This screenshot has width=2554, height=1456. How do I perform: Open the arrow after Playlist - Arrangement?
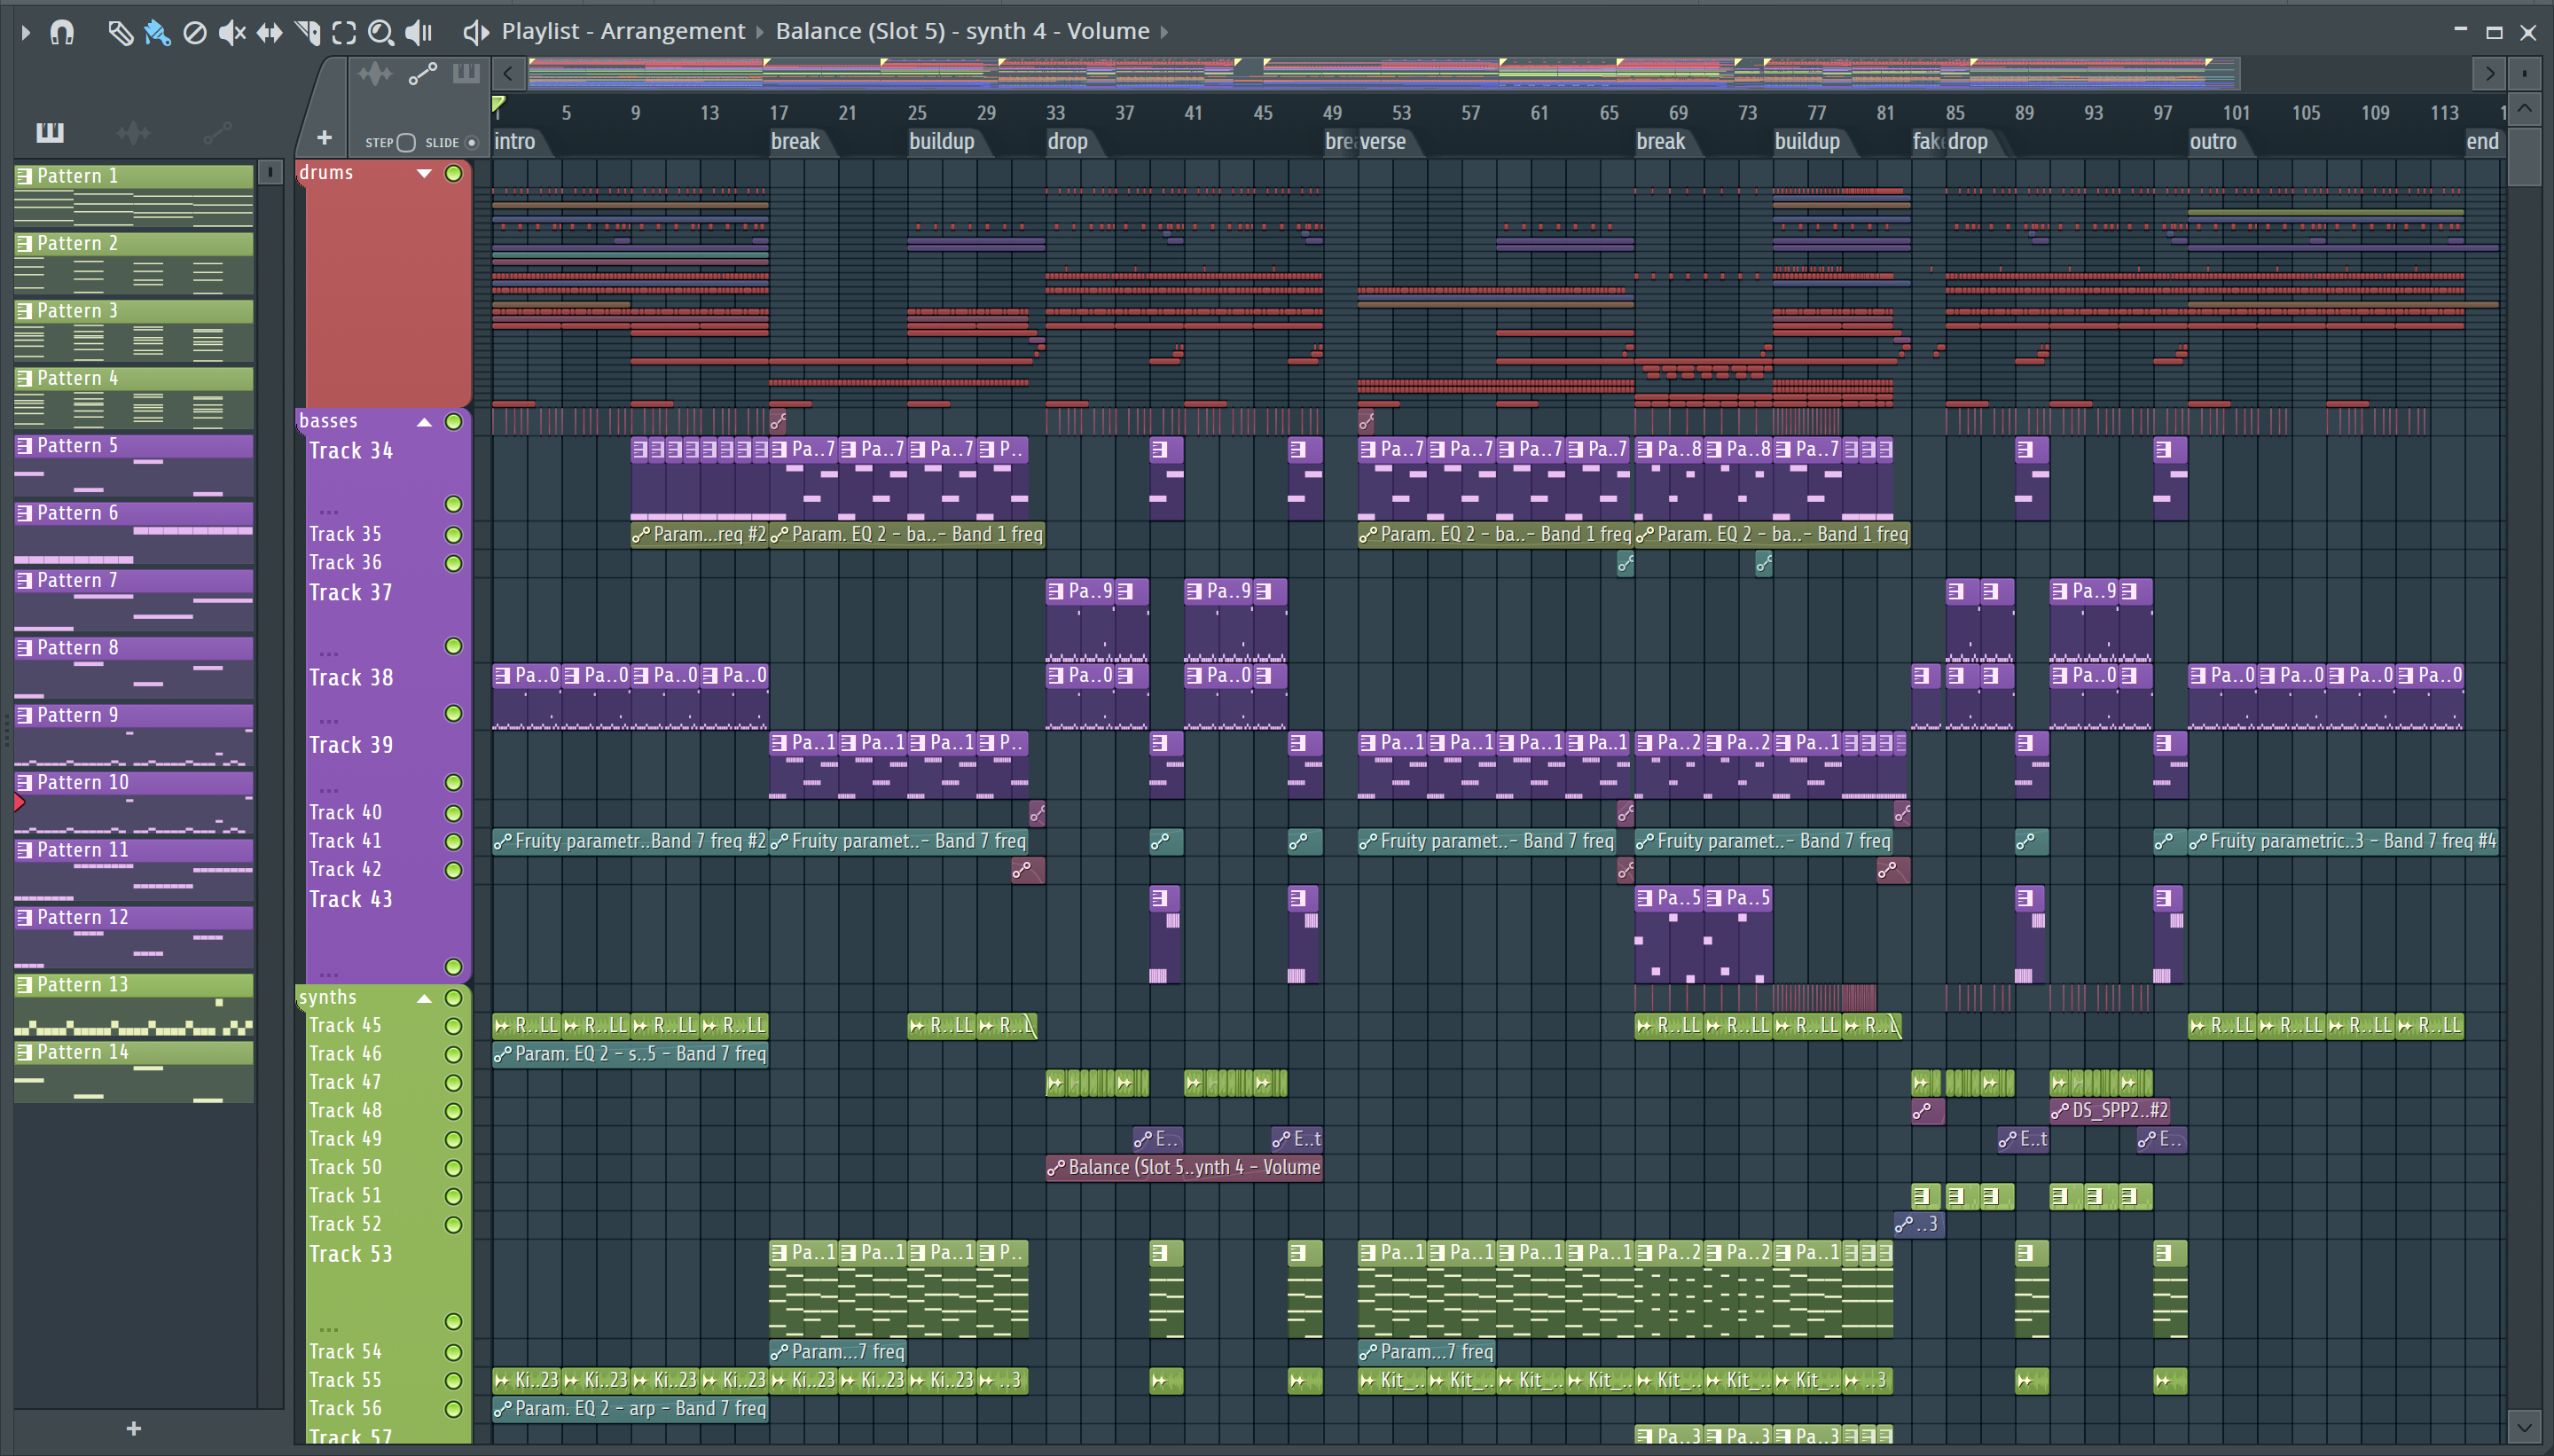point(759,32)
